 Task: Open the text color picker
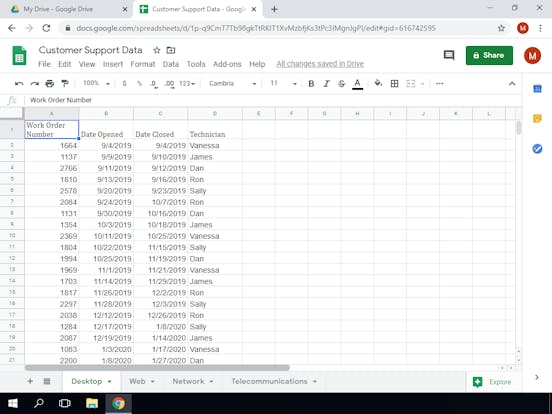coord(357,84)
